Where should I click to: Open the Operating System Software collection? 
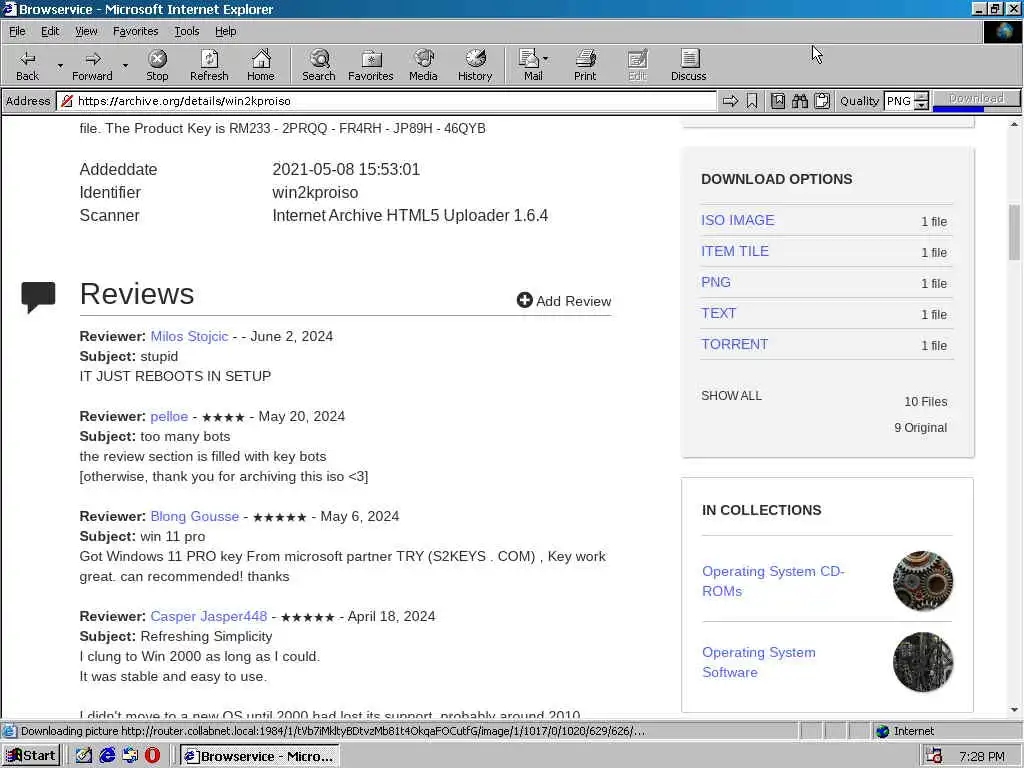[x=759, y=662]
